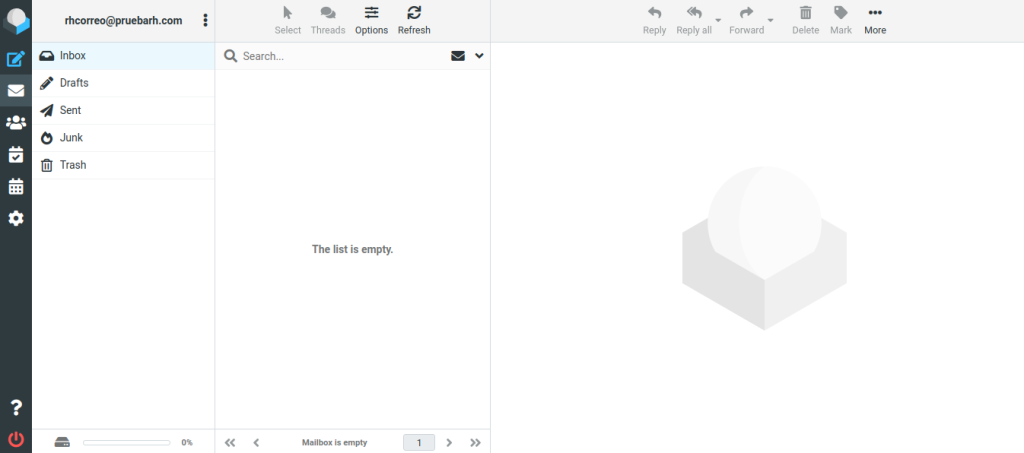
Task: Click the Refresh mail list icon
Action: (x=414, y=19)
